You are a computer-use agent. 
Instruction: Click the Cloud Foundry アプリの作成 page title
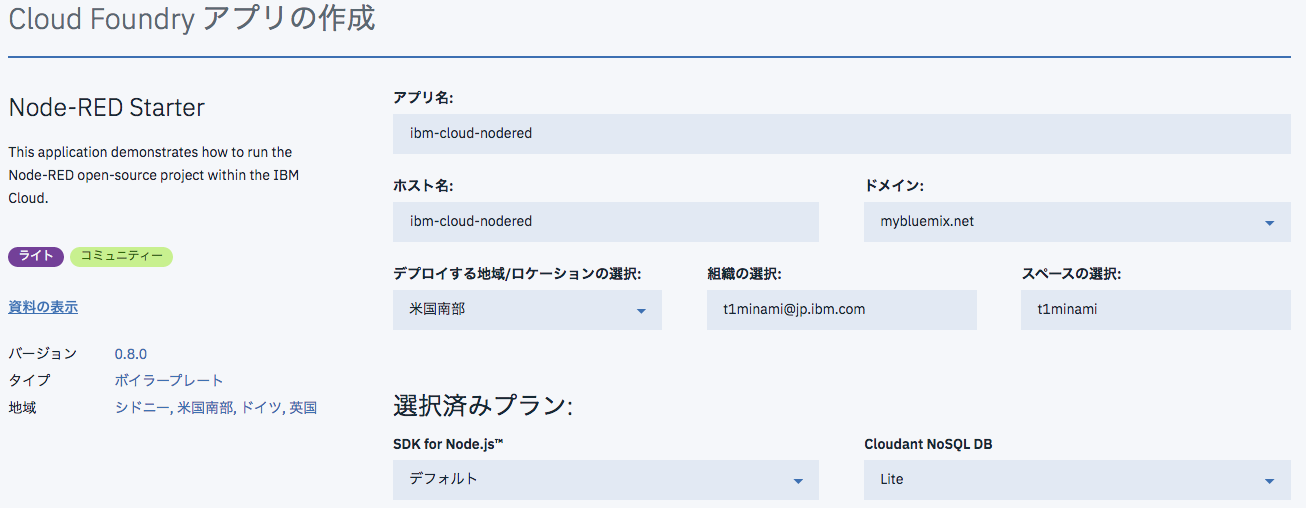tap(192, 19)
